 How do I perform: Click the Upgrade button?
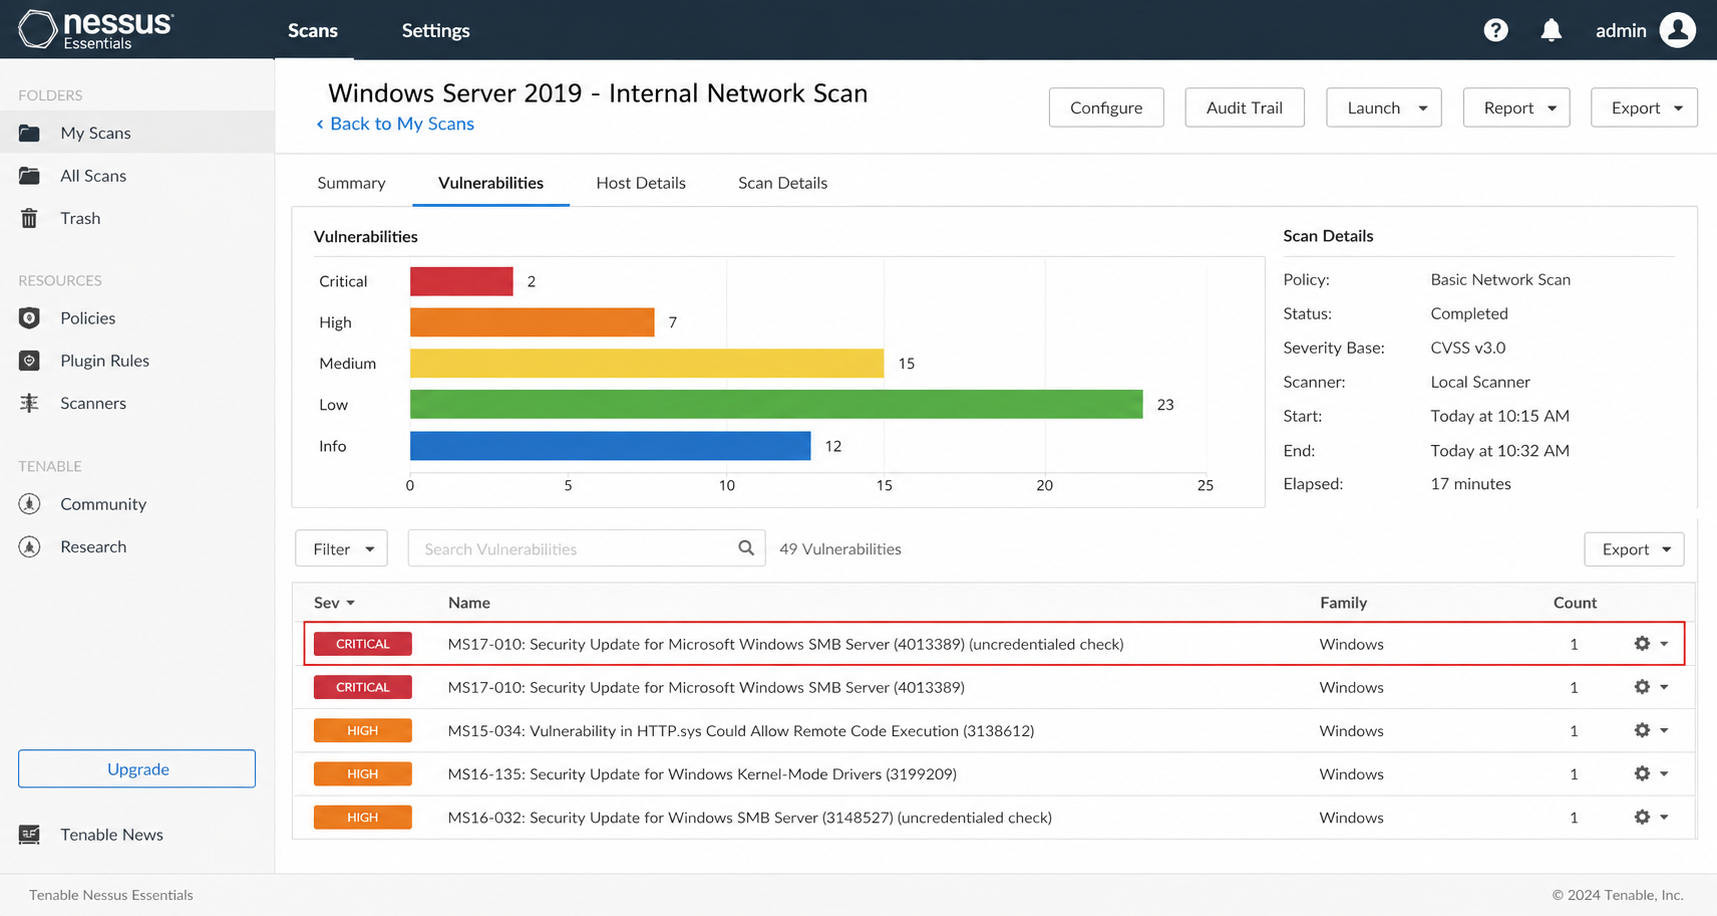[137, 769]
